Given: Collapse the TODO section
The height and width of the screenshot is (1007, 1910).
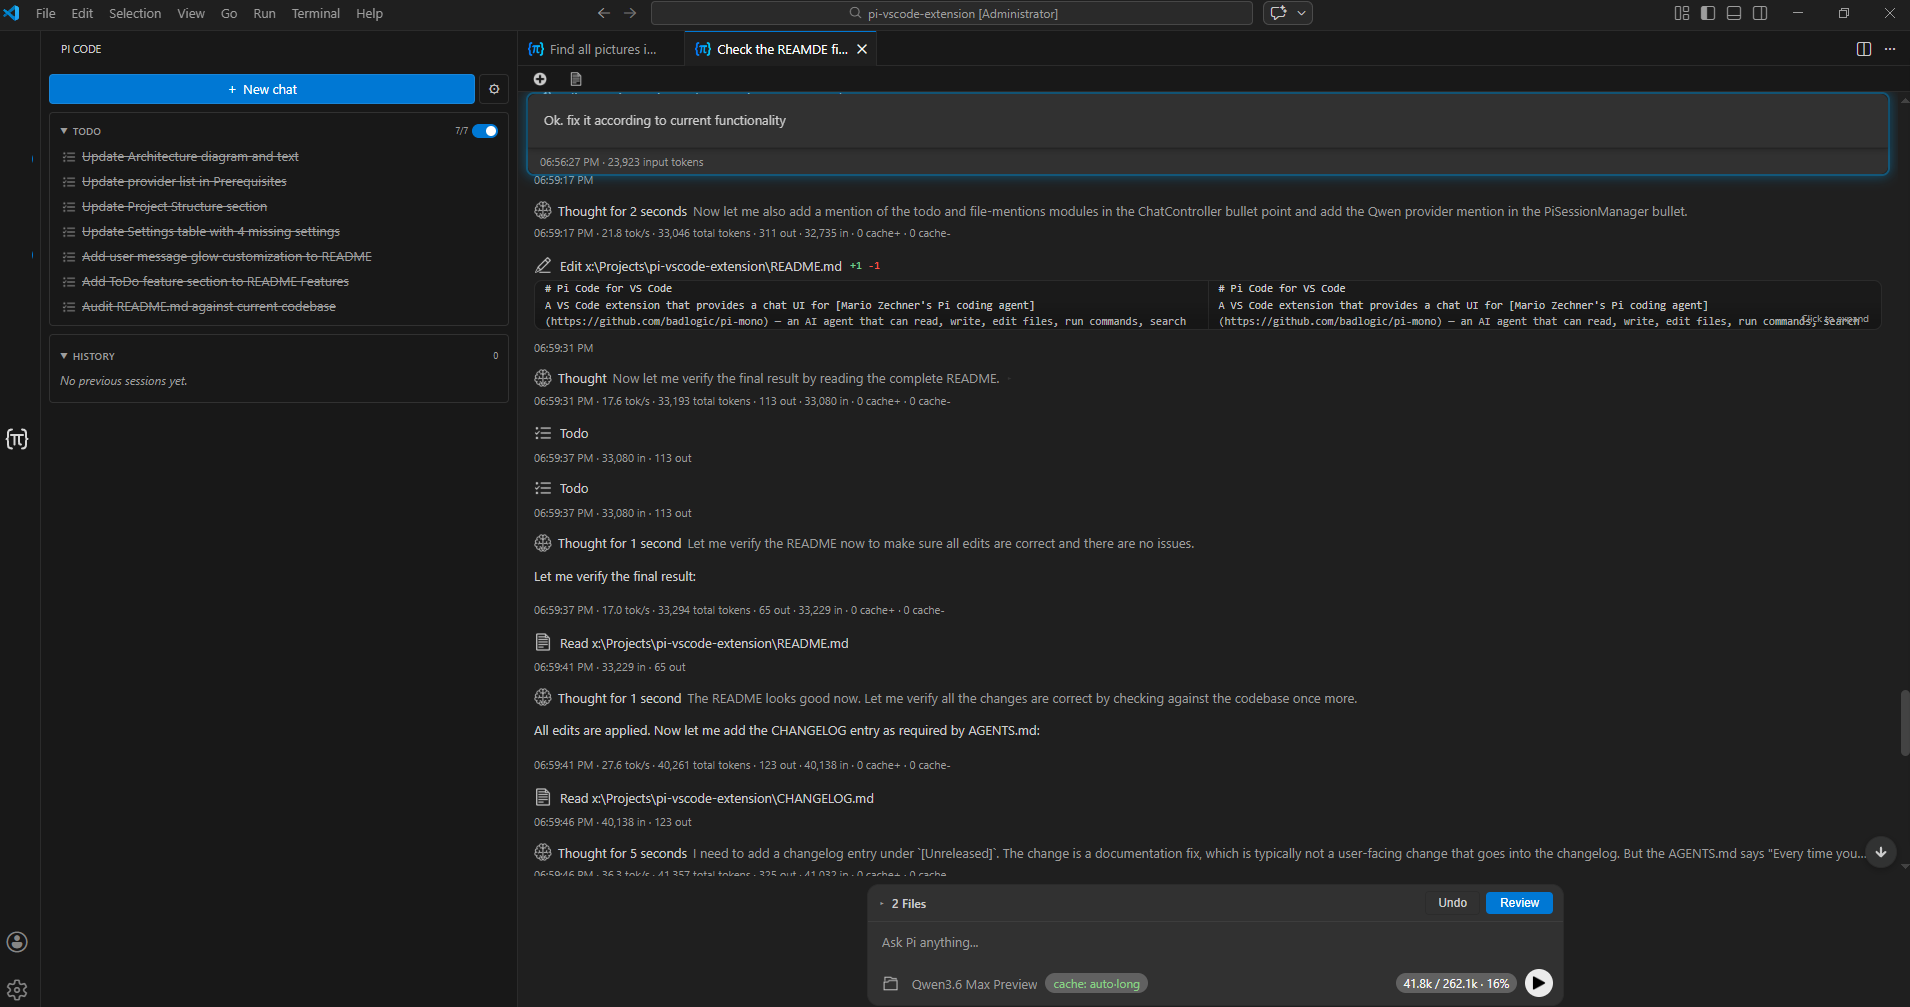Looking at the screenshot, I should 64,131.
